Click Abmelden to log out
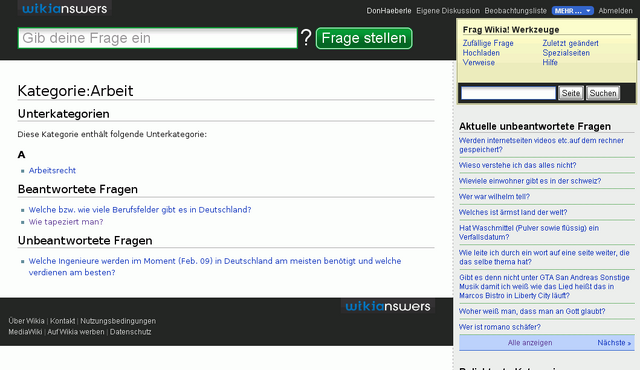640x370 pixels. click(x=615, y=11)
